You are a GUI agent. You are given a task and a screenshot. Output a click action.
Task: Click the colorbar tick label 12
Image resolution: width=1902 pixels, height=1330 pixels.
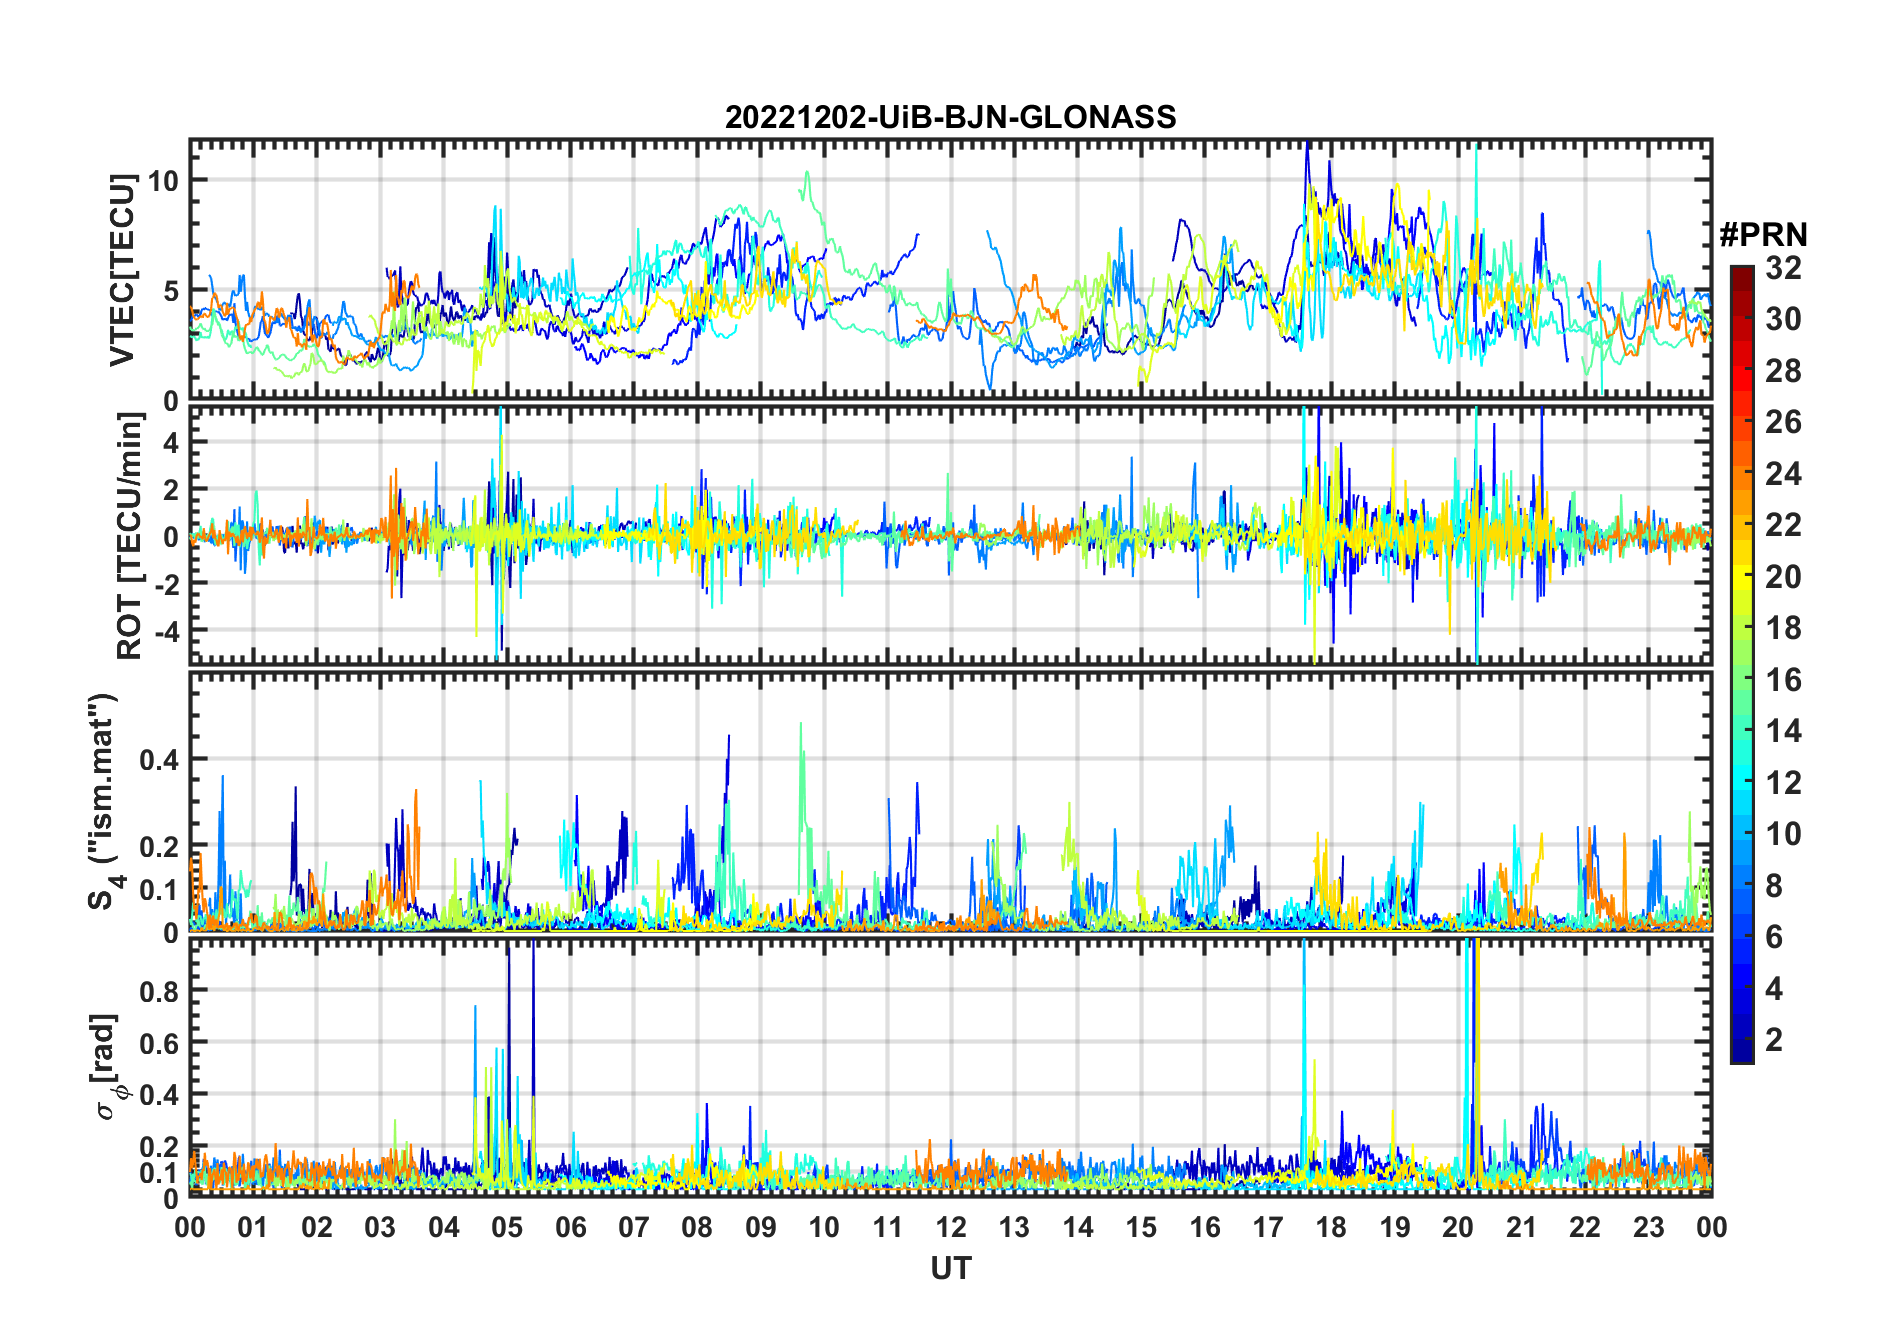tap(1783, 783)
